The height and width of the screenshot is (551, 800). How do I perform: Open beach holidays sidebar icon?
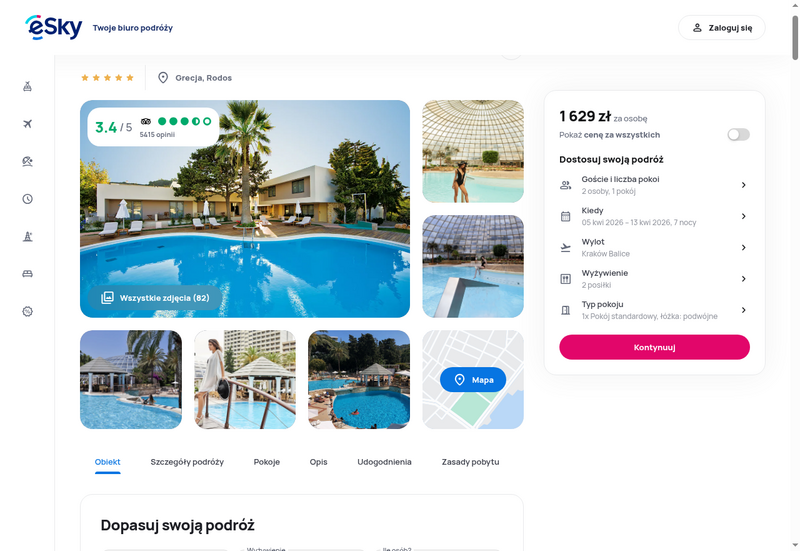tap(28, 161)
